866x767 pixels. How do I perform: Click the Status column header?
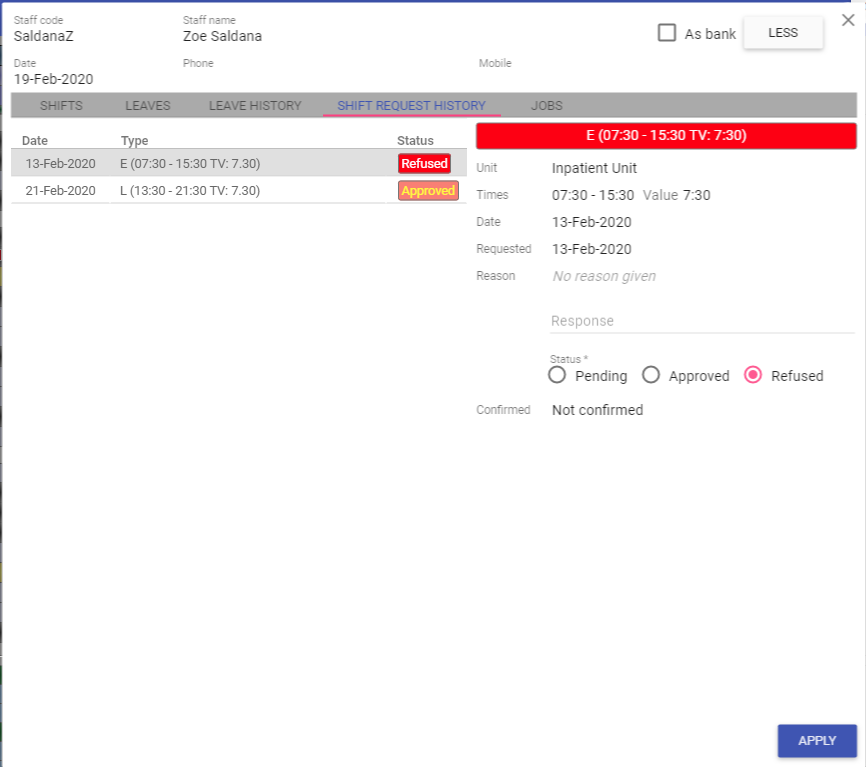pos(415,141)
